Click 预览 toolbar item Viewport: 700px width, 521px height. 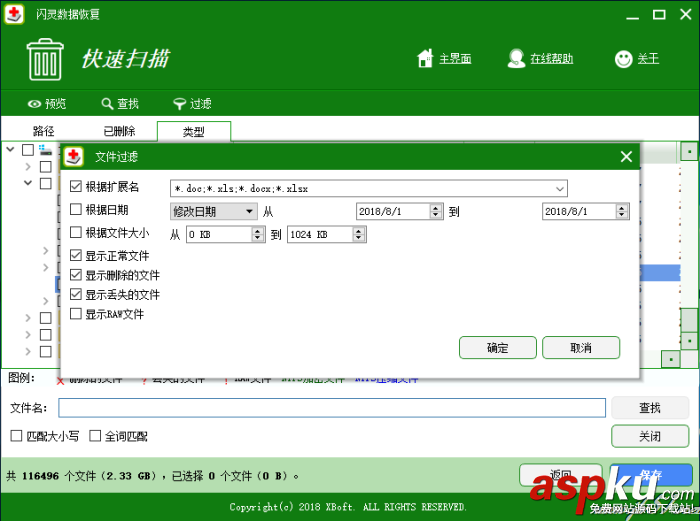pos(47,104)
